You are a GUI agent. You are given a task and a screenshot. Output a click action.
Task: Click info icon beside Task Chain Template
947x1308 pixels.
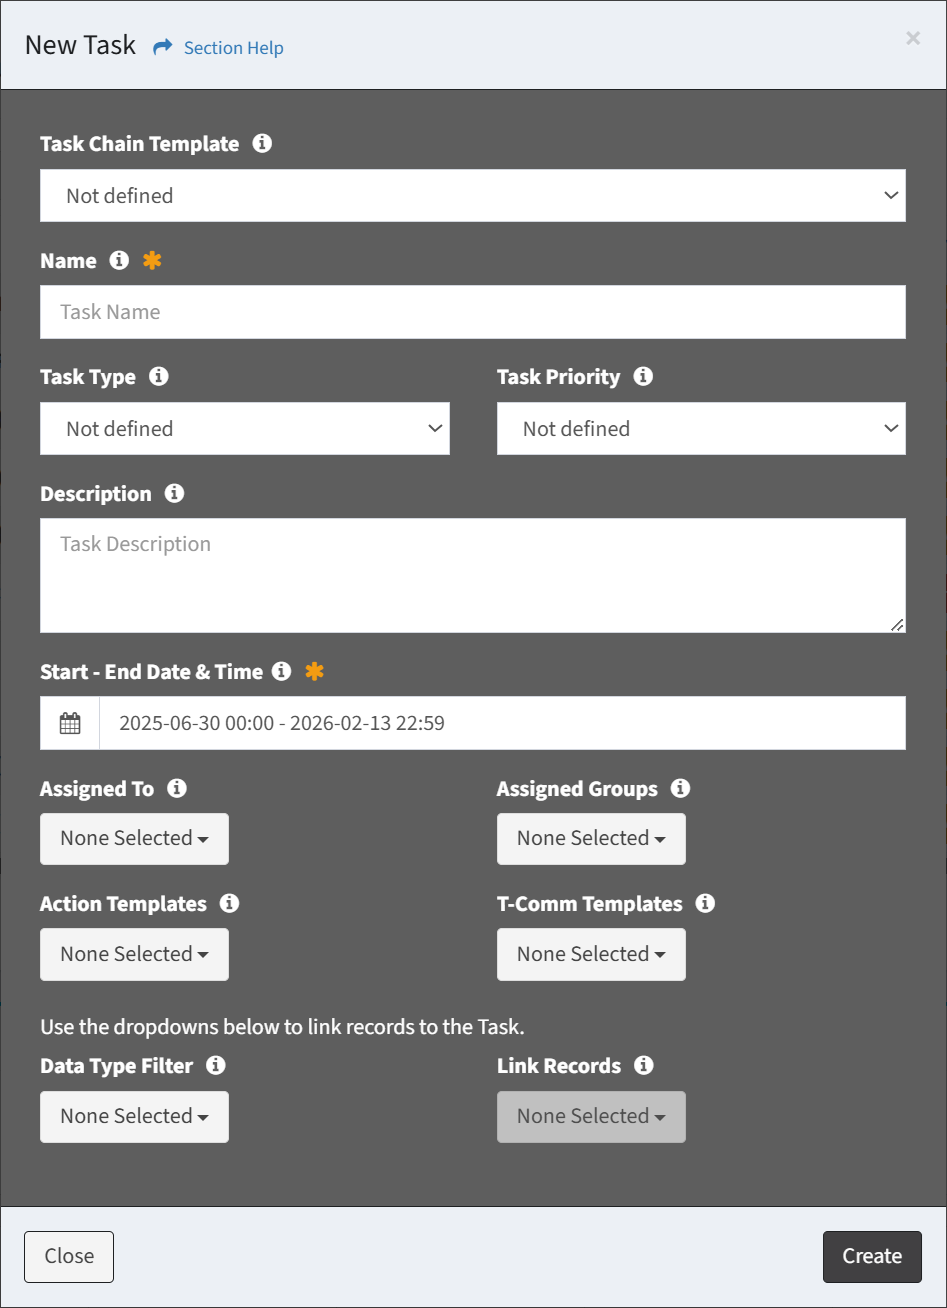[262, 143]
